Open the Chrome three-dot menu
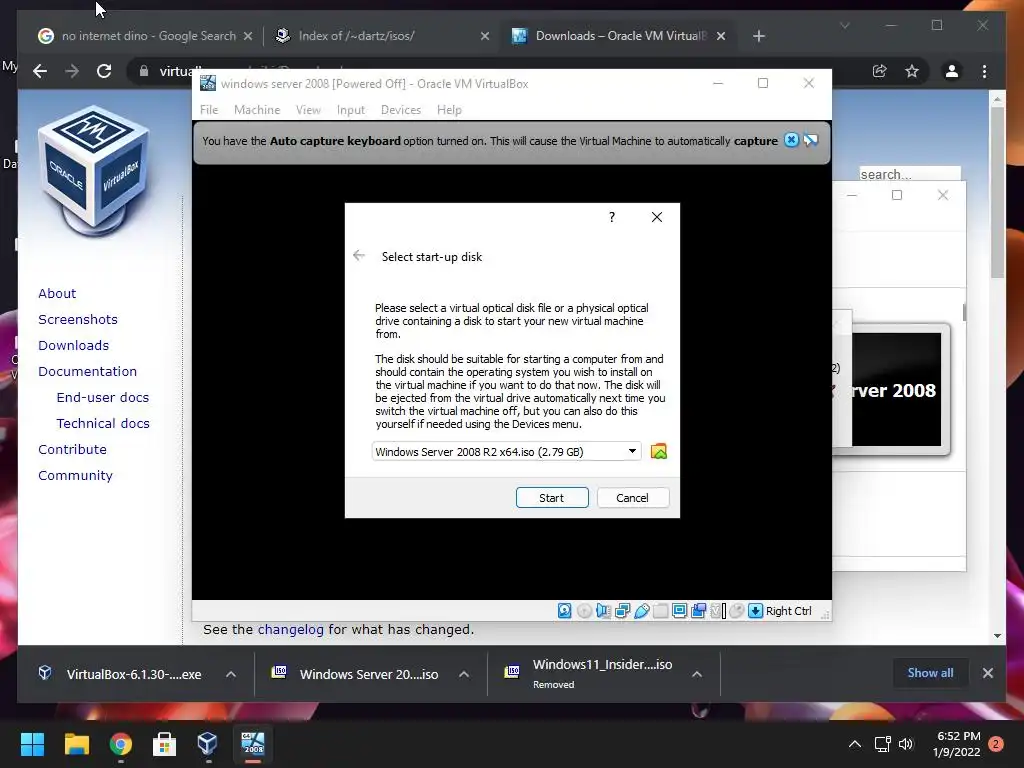Screen dimensions: 1024x768 [984, 71]
